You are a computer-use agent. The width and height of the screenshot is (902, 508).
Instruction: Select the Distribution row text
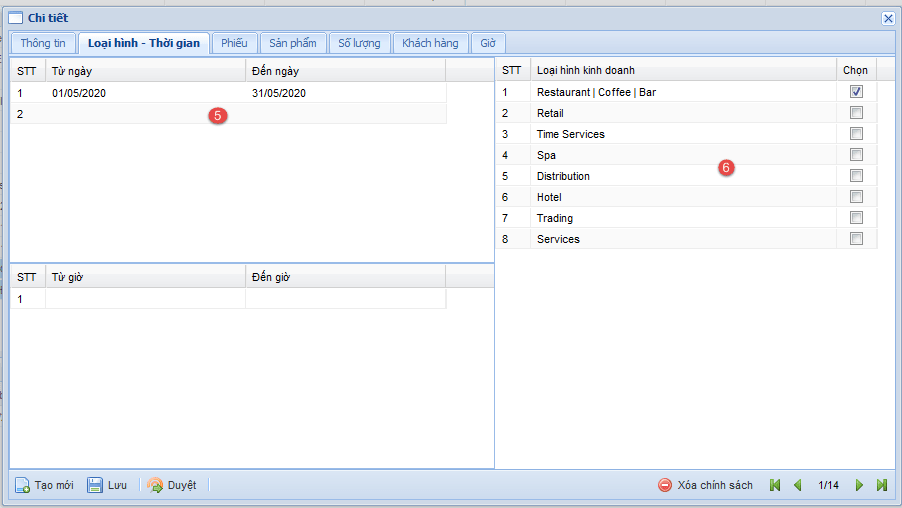click(563, 176)
